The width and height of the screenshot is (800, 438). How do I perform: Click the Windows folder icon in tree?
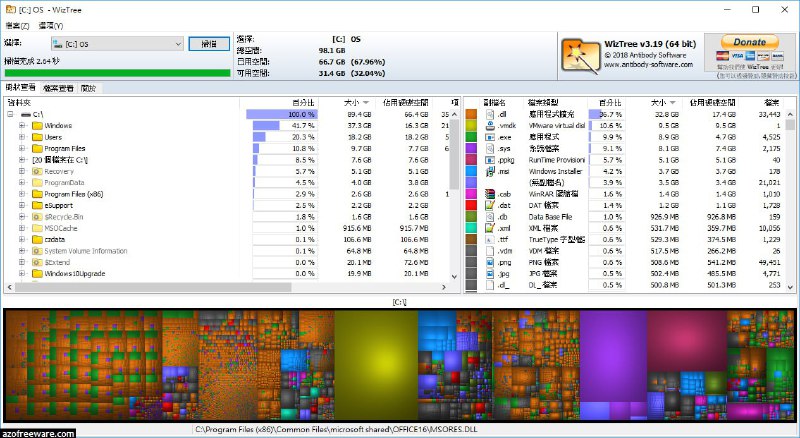click(37, 126)
